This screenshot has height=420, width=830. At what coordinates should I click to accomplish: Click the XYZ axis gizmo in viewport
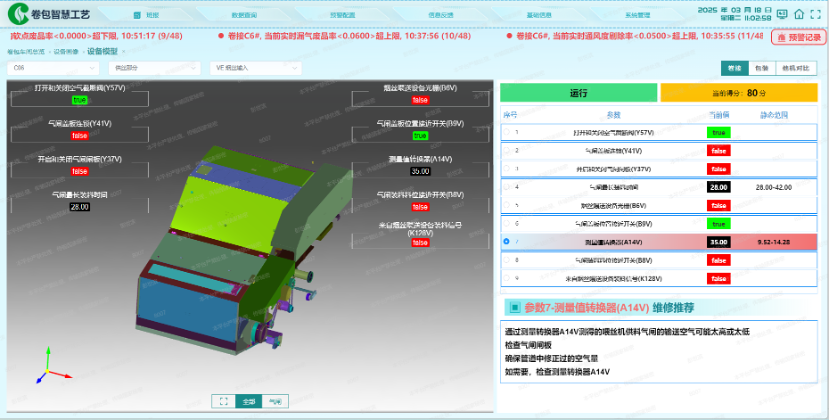tap(50, 367)
